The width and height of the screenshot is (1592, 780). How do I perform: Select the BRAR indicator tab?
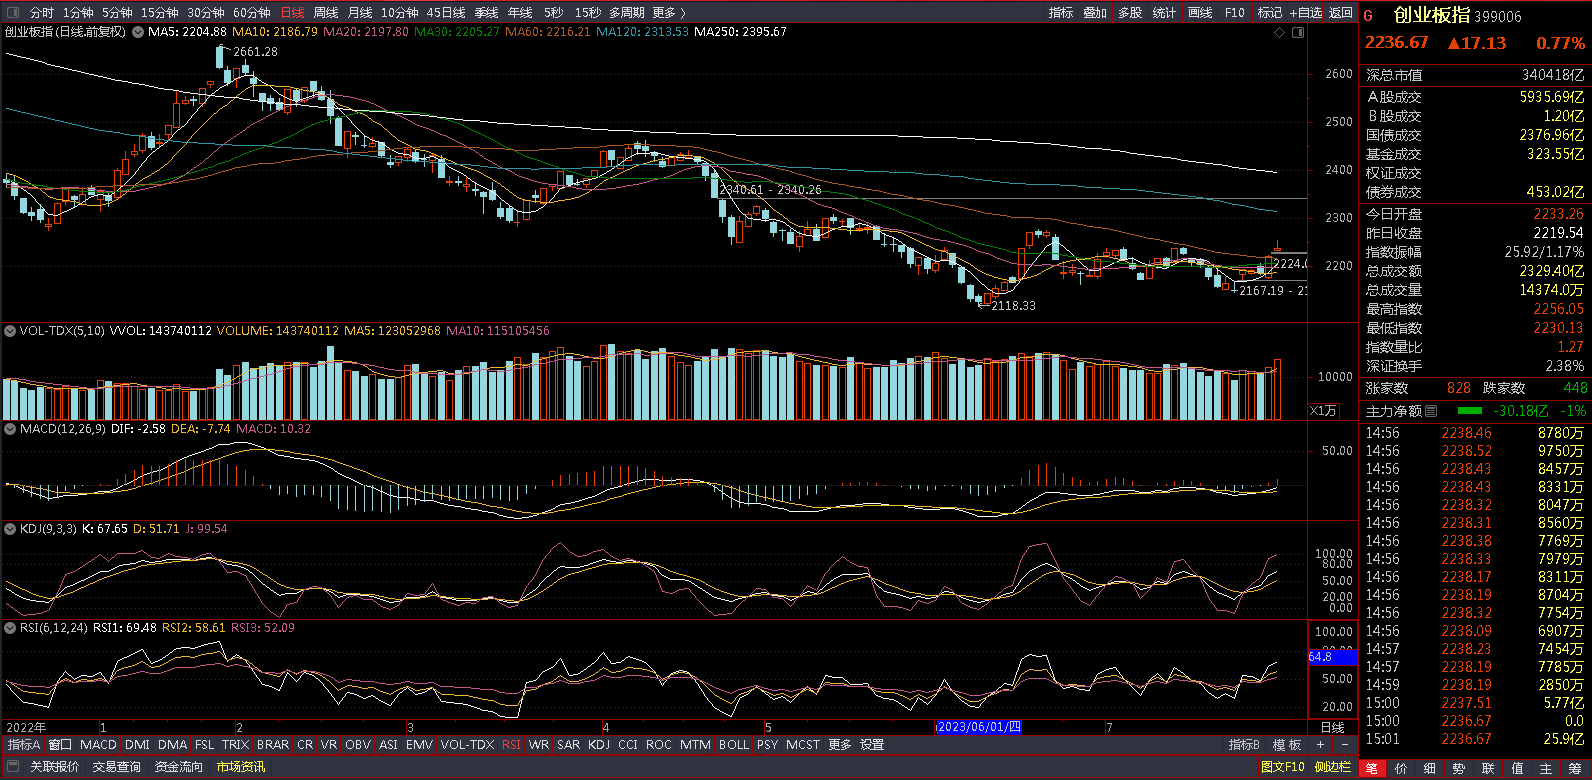pos(273,745)
